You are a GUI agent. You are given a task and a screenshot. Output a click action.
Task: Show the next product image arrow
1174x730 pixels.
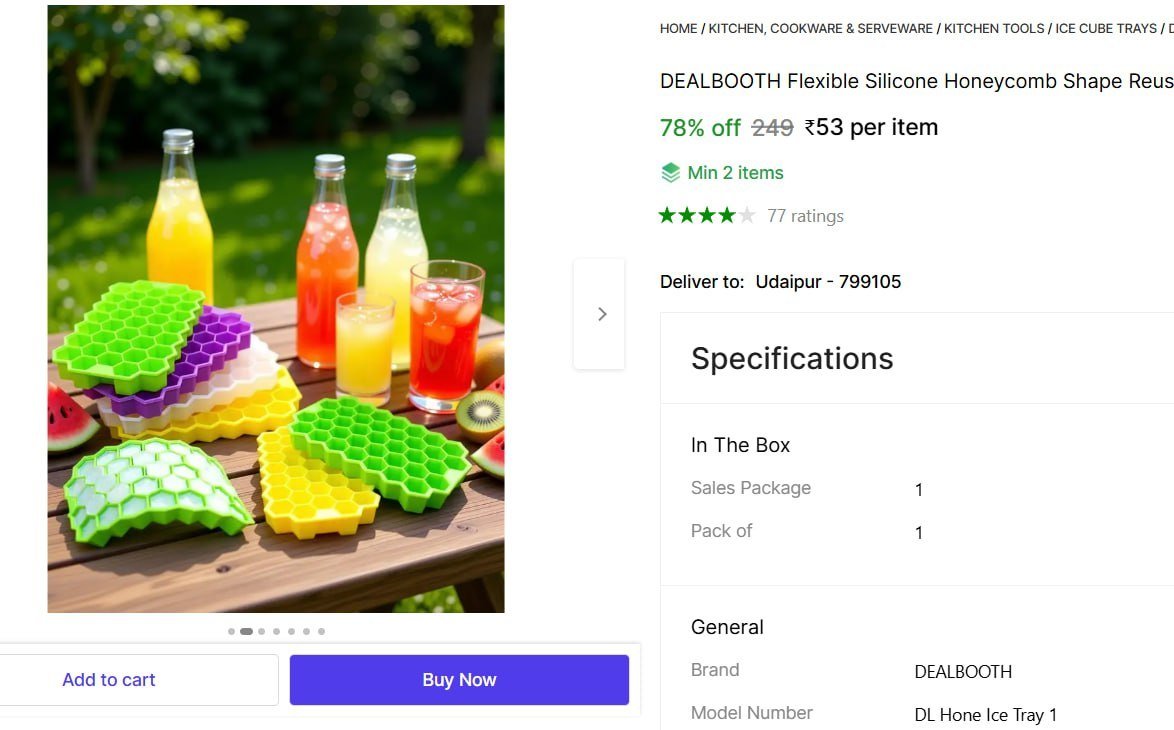(600, 314)
